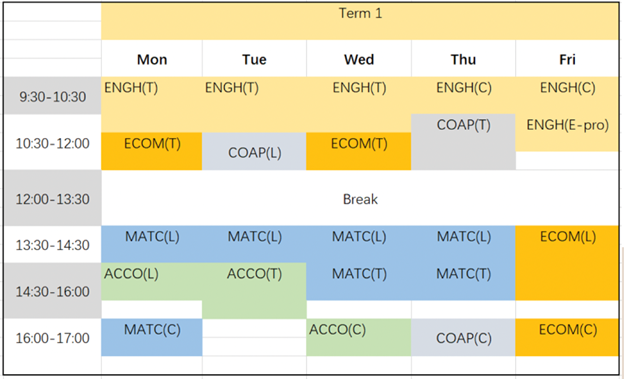Screen dimensions: 624x379
Task: Click the Break cell
Action: pyautogui.click(x=360, y=198)
